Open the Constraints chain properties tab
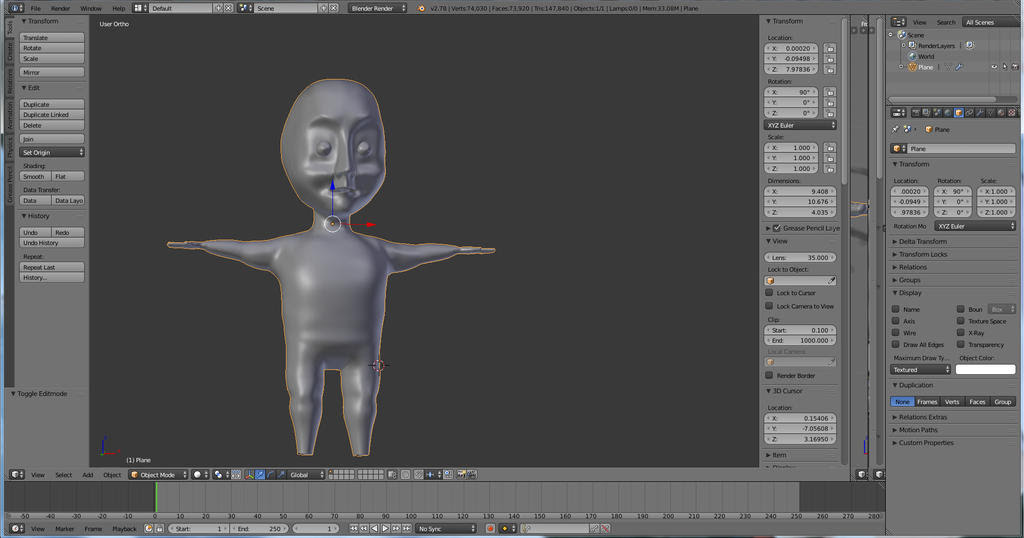Image resolution: width=1024 pixels, height=538 pixels. (x=969, y=113)
